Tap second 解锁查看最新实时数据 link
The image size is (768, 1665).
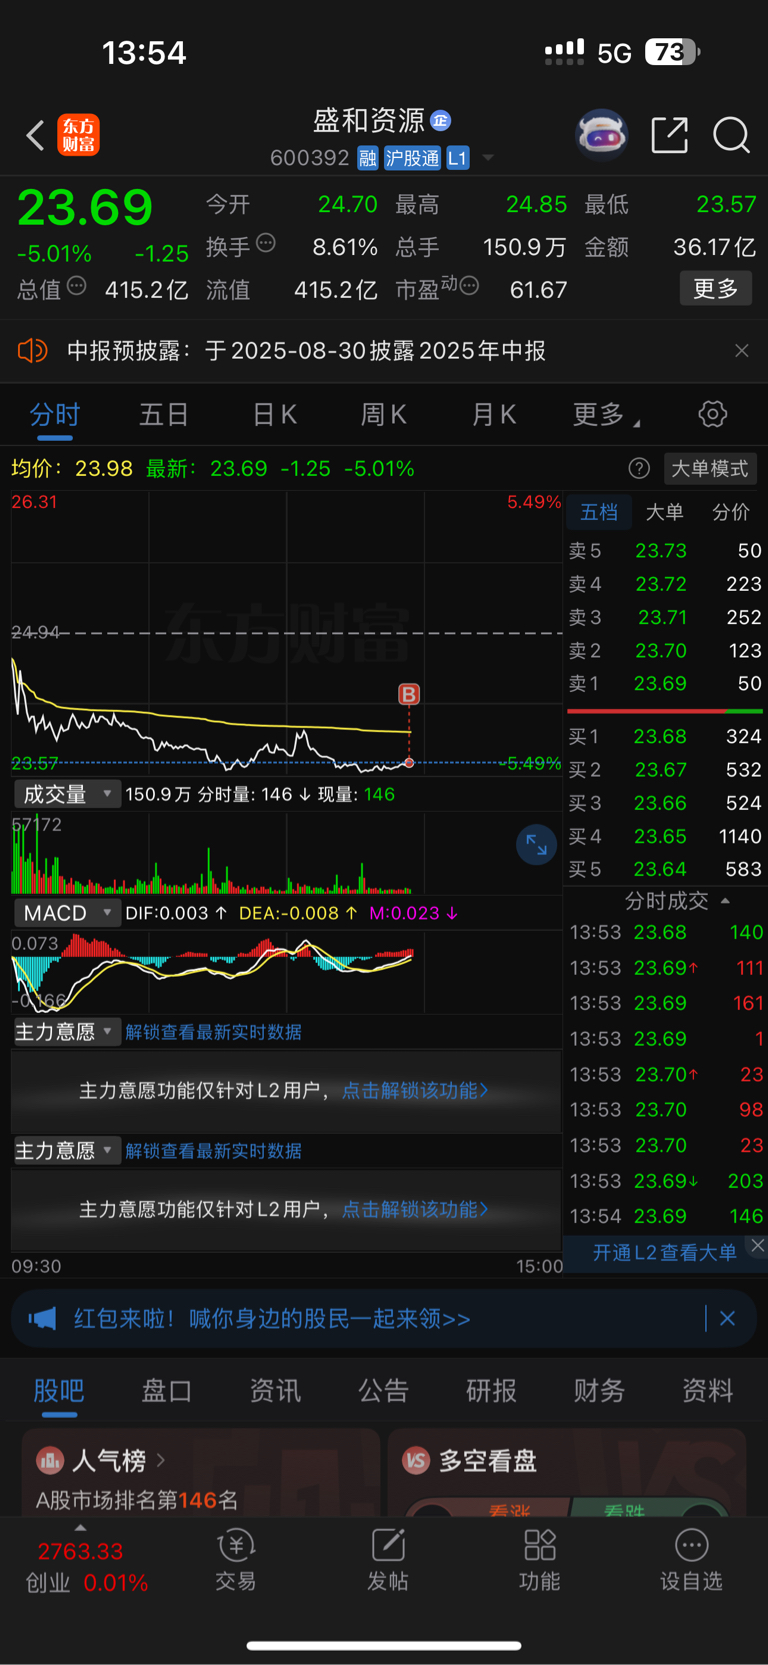(213, 1151)
